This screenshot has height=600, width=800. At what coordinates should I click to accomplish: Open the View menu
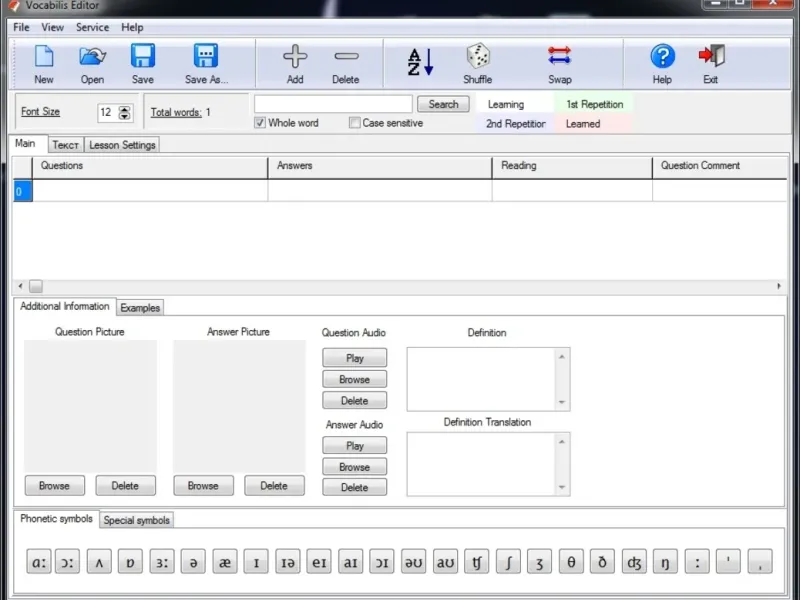click(x=53, y=28)
